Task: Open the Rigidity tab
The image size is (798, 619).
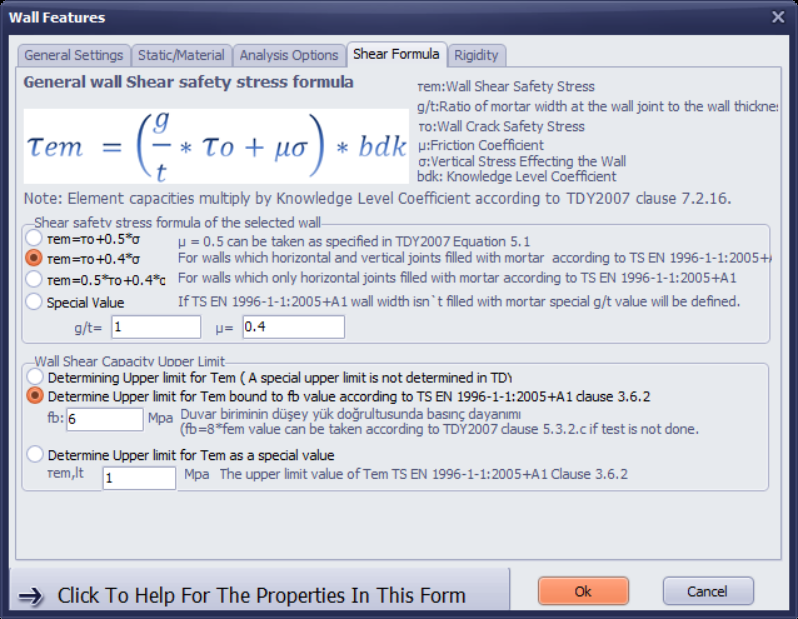Action: (x=476, y=55)
